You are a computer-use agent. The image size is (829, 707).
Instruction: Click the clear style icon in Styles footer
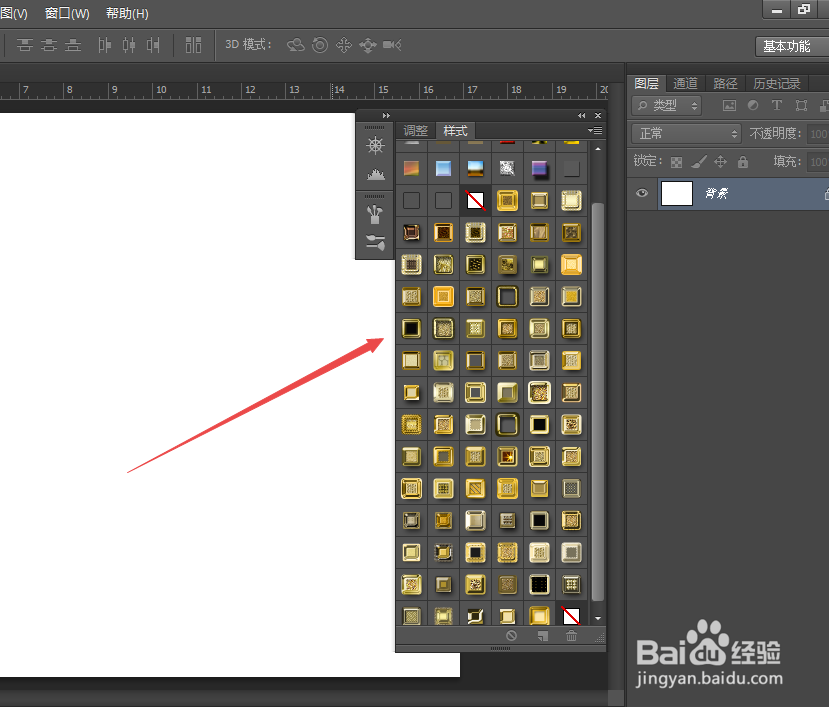point(511,636)
